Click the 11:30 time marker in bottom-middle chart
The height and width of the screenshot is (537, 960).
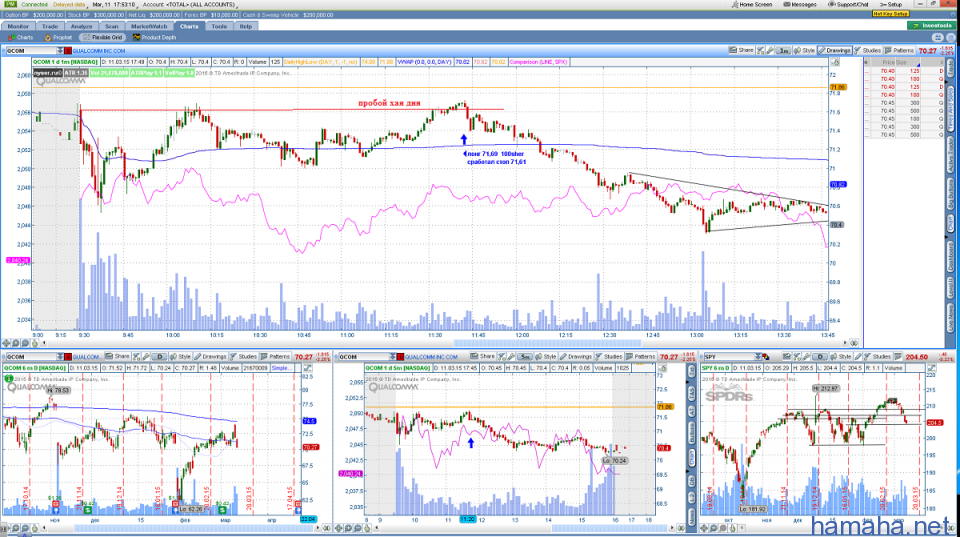467,519
